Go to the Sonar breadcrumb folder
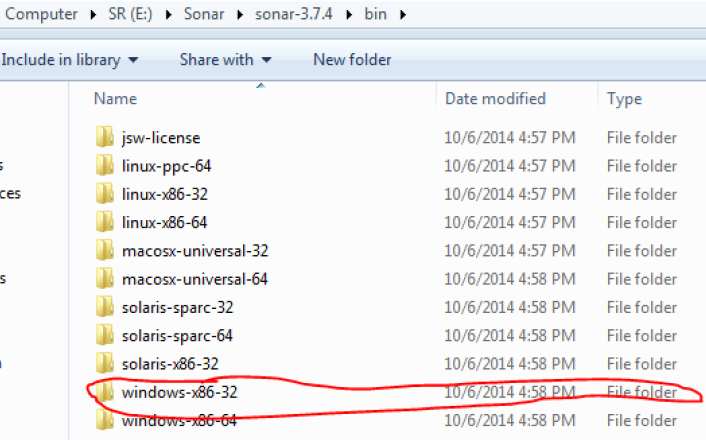The height and width of the screenshot is (440, 706). click(x=204, y=14)
